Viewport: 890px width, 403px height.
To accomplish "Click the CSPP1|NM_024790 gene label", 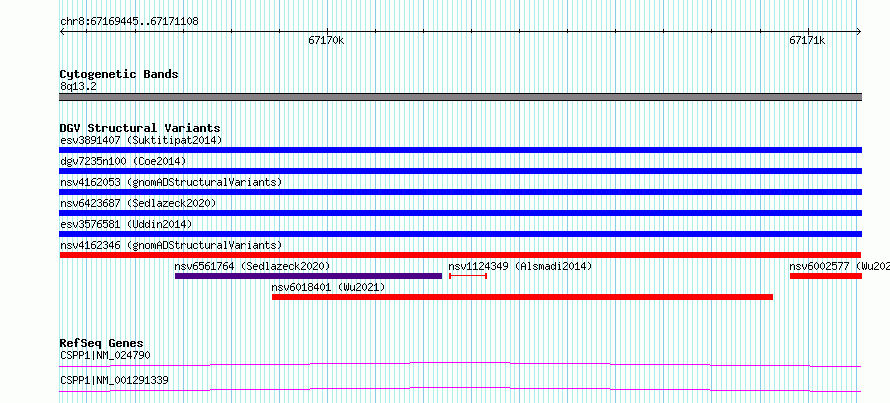I will 105,356.
